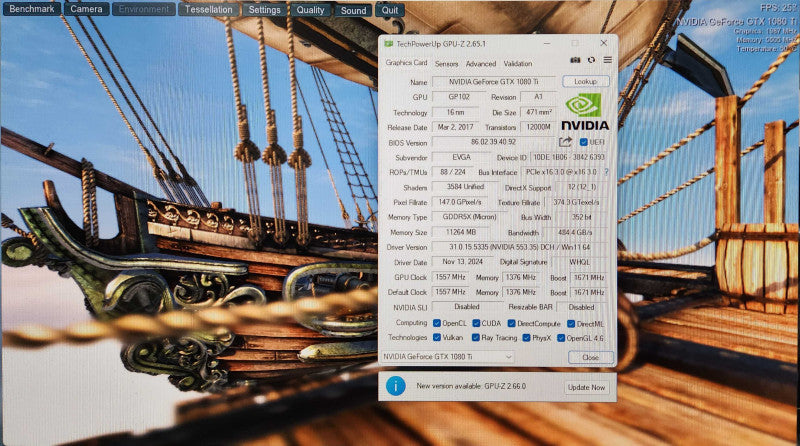Click the Memory Size value 11264 MB
800x446 pixels.
(461, 232)
